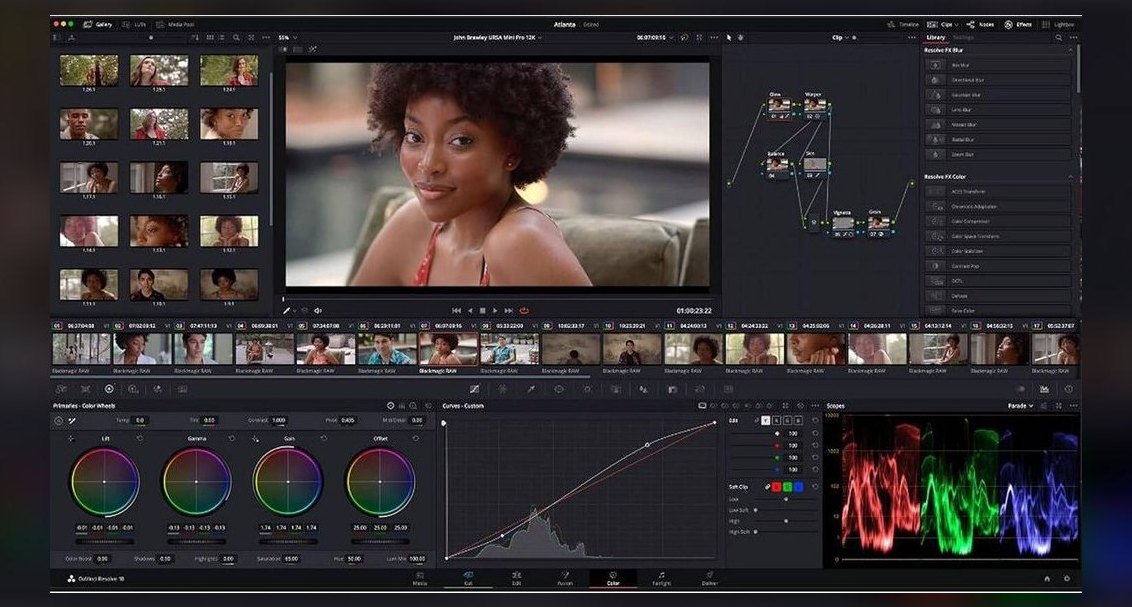
Task: Select the Lens Blur effect
Action: click(x=998, y=110)
